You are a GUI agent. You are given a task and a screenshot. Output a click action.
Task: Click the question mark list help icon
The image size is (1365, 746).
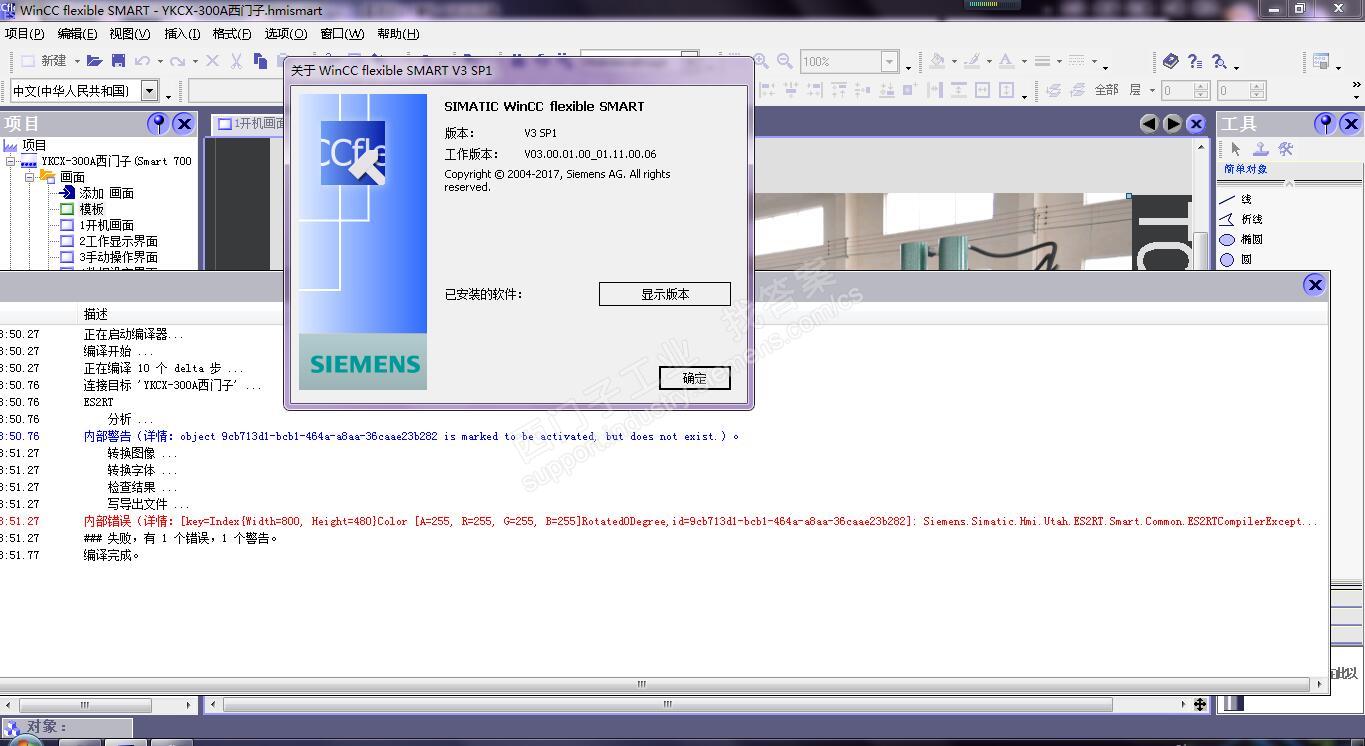point(1195,61)
